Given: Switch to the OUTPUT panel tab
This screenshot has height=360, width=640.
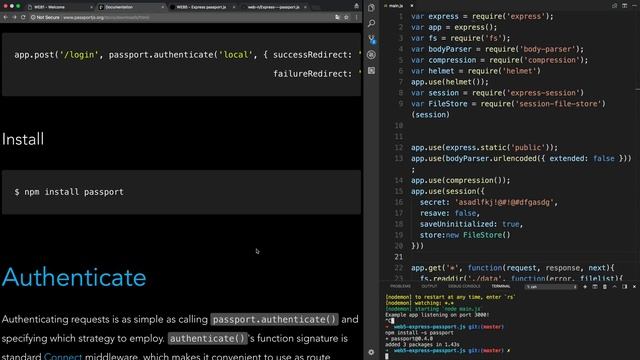Looking at the screenshot, I should click(x=429, y=287).
